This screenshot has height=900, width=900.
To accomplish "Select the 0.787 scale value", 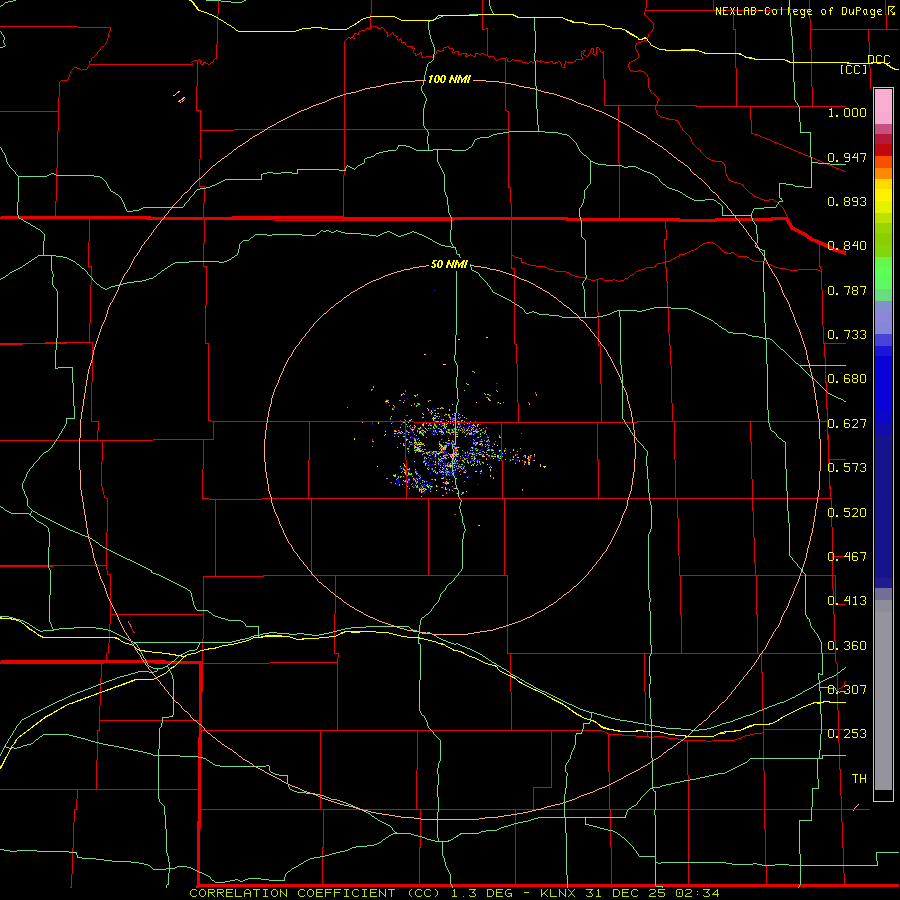I will click(x=847, y=290).
